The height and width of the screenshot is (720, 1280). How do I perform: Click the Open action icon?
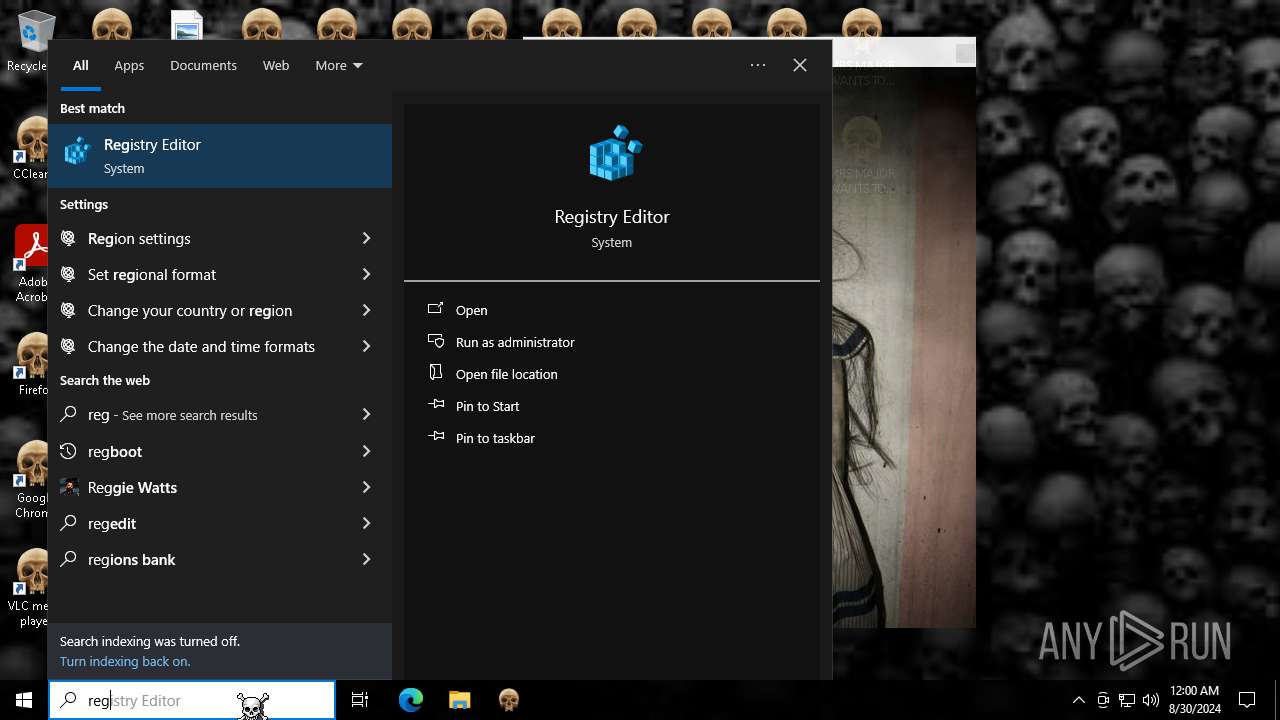coord(436,309)
